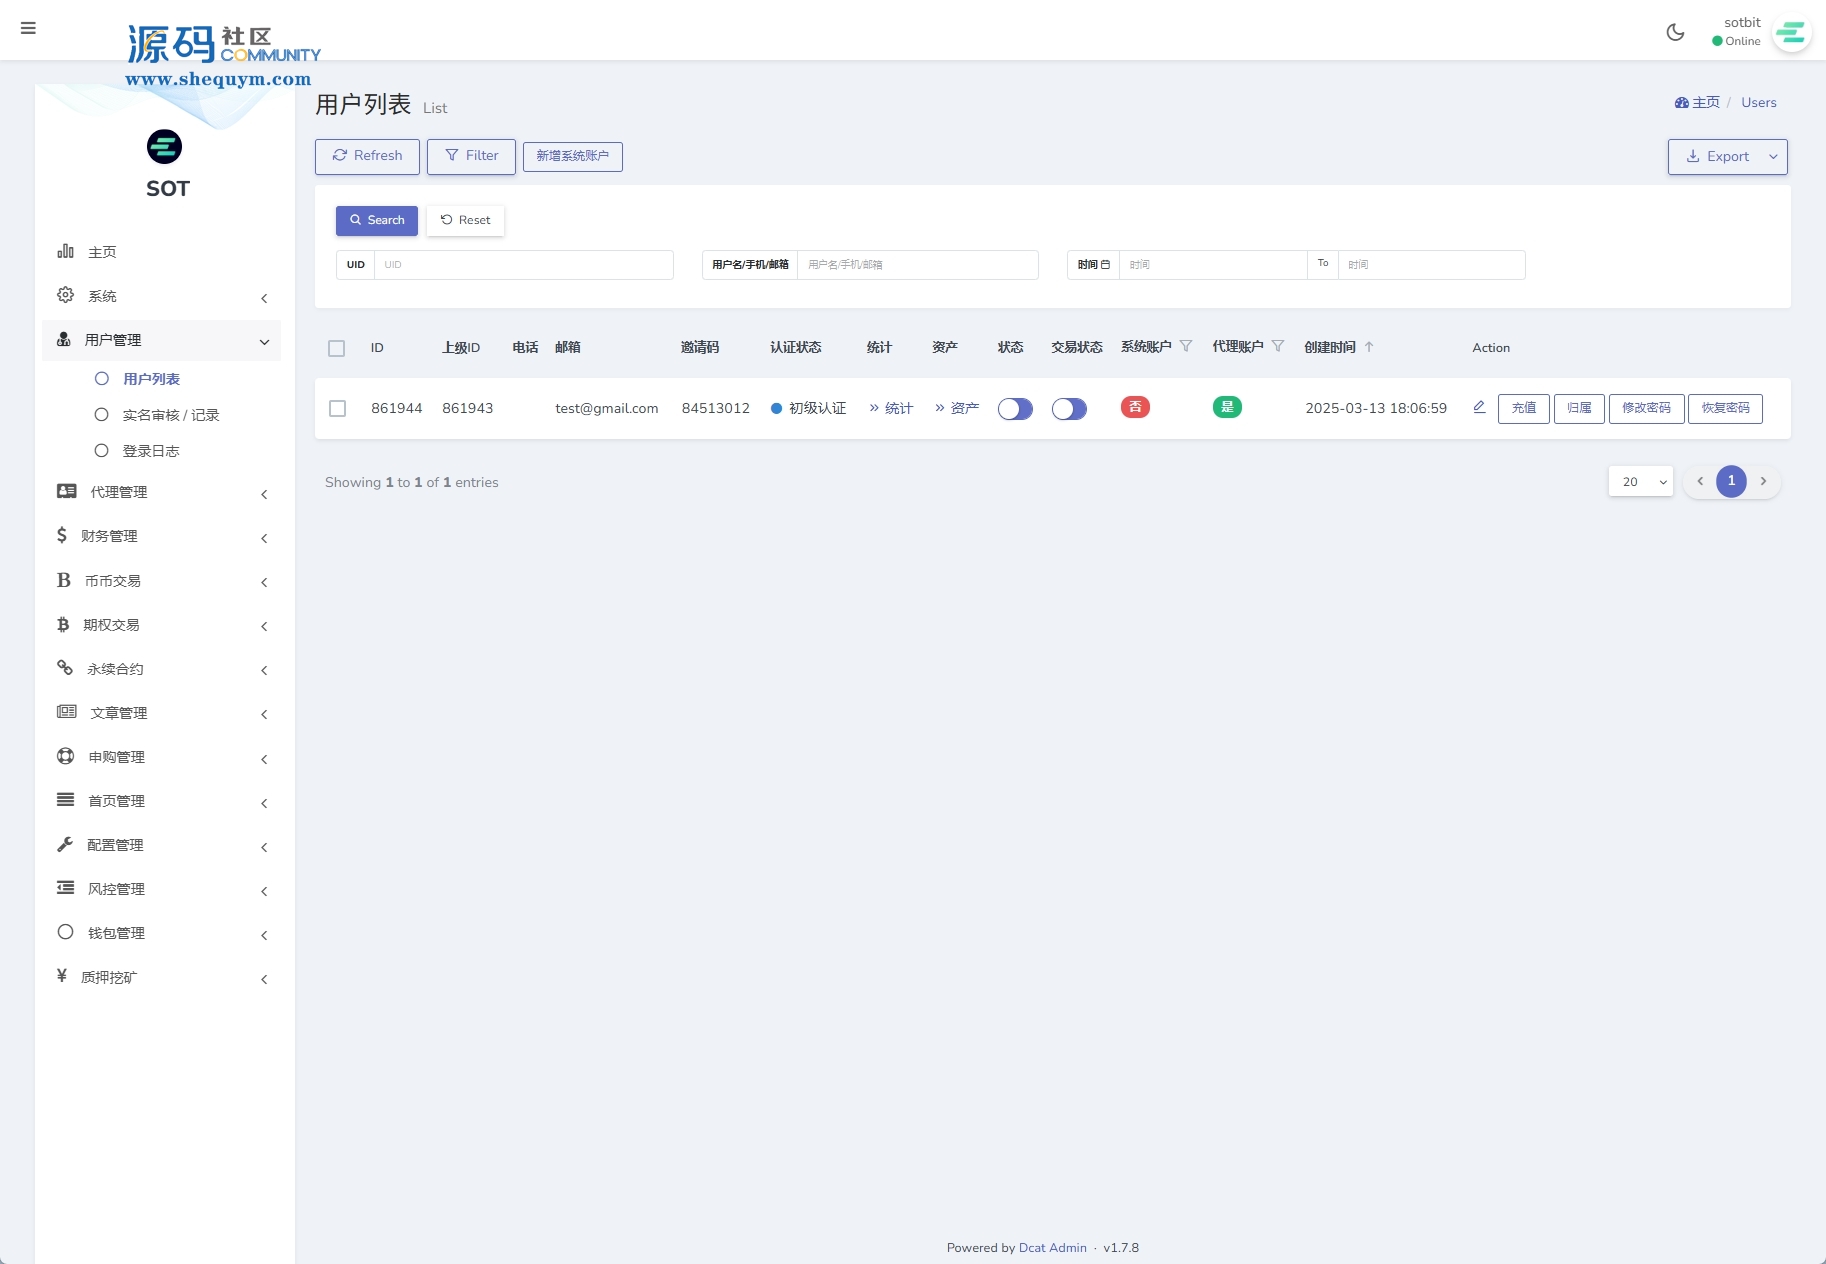This screenshot has height=1264, width=1826.
Task: Open the page size dropdown showing 20
Action: click(x=1640, y=482)
